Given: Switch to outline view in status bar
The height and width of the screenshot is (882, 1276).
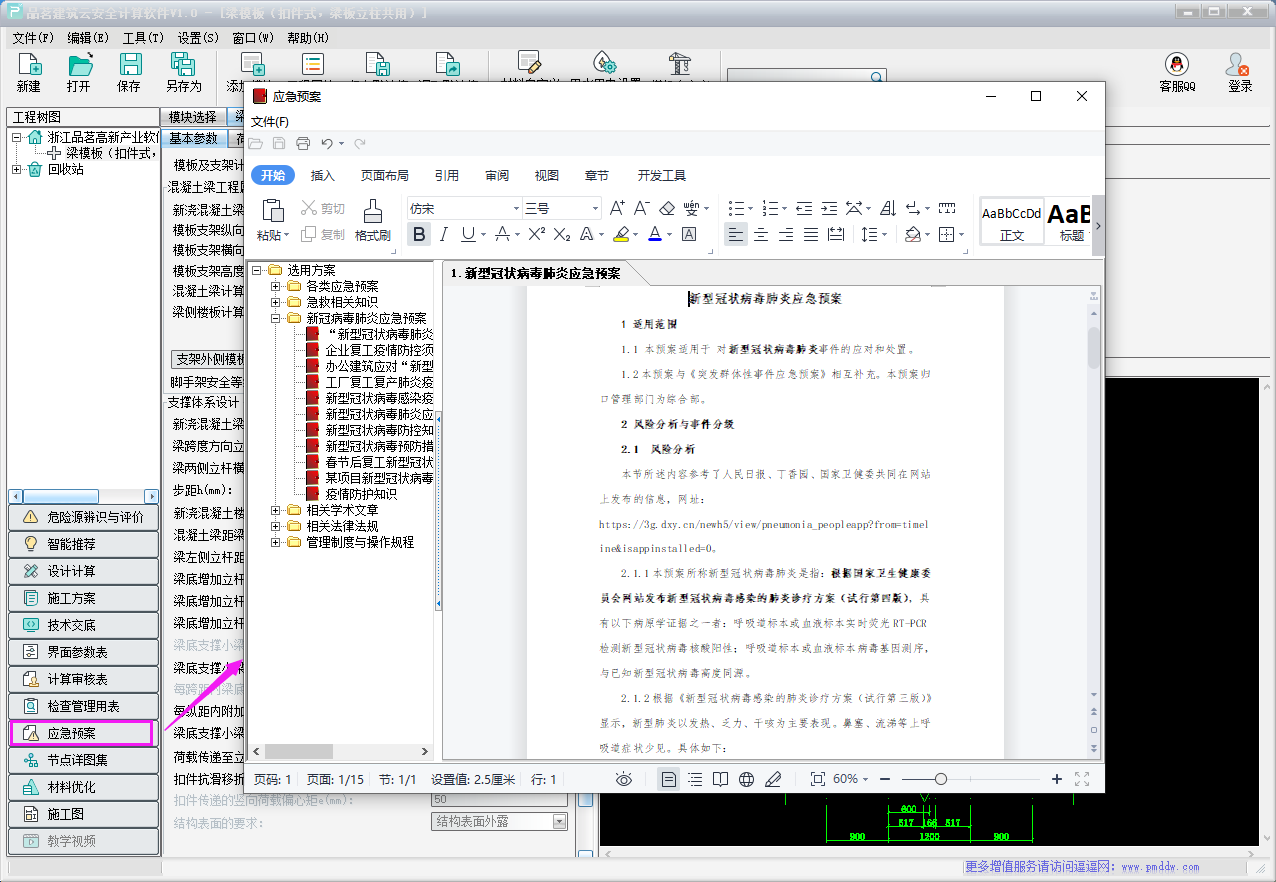Looking at the screenshot, I should tap(695, 779).
